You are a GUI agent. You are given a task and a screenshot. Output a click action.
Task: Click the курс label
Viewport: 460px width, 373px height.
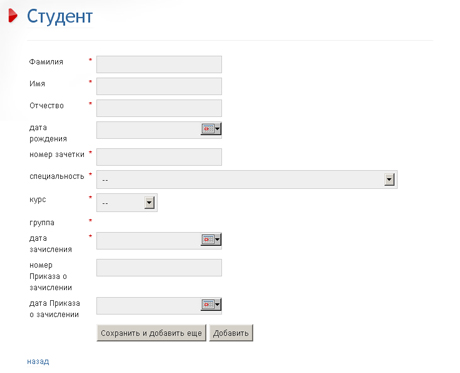(38, 200)
